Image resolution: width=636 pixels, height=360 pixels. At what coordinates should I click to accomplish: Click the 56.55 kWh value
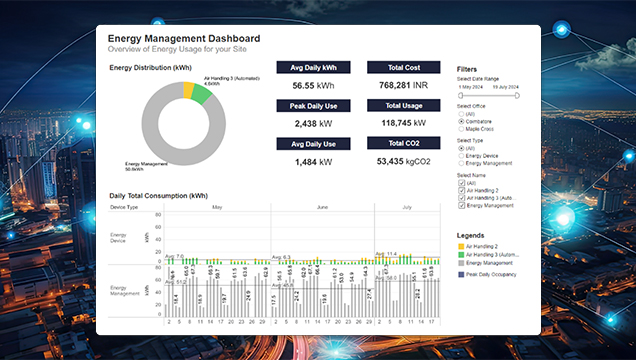pyautogui.click(x=314, y=86)
